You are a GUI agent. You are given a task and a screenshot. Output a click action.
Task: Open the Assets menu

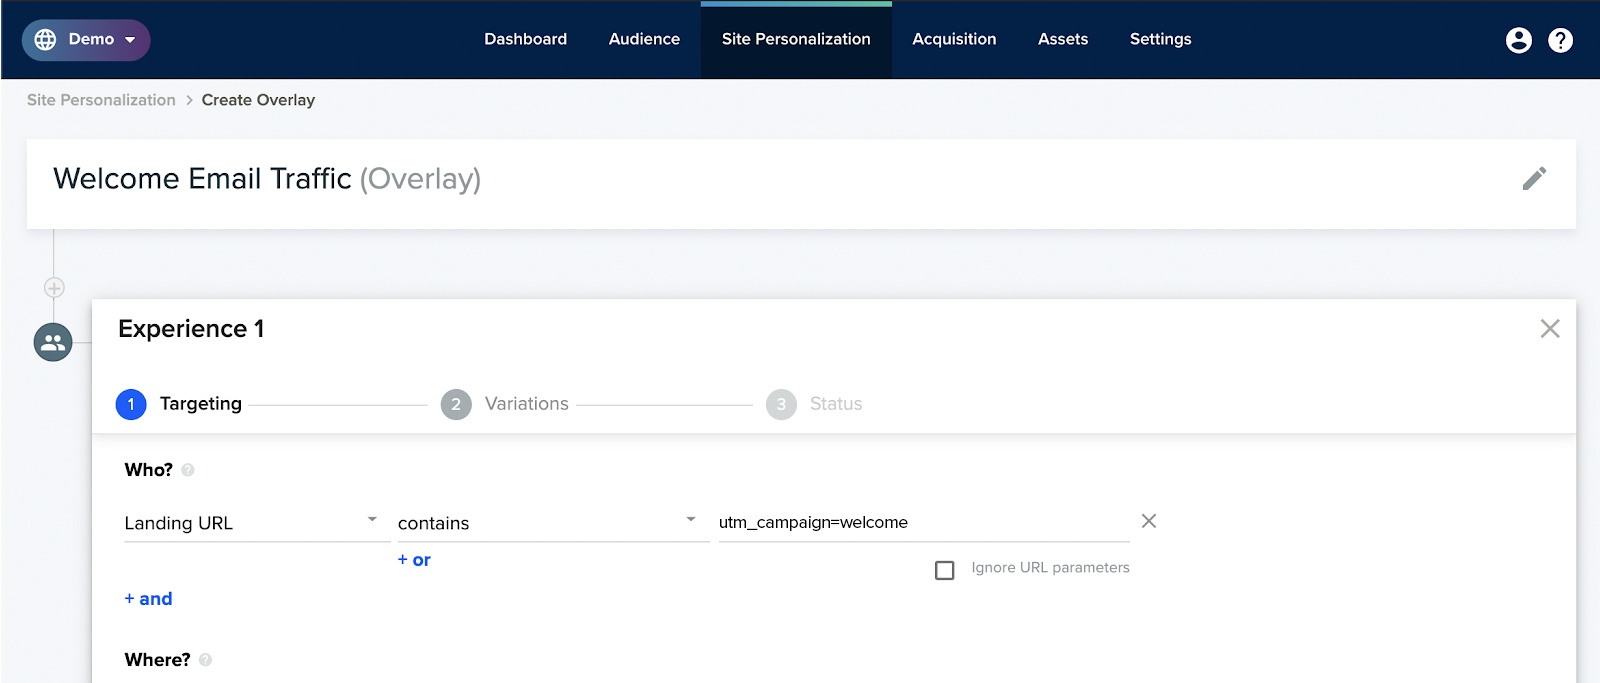(x=1062, y=39)
